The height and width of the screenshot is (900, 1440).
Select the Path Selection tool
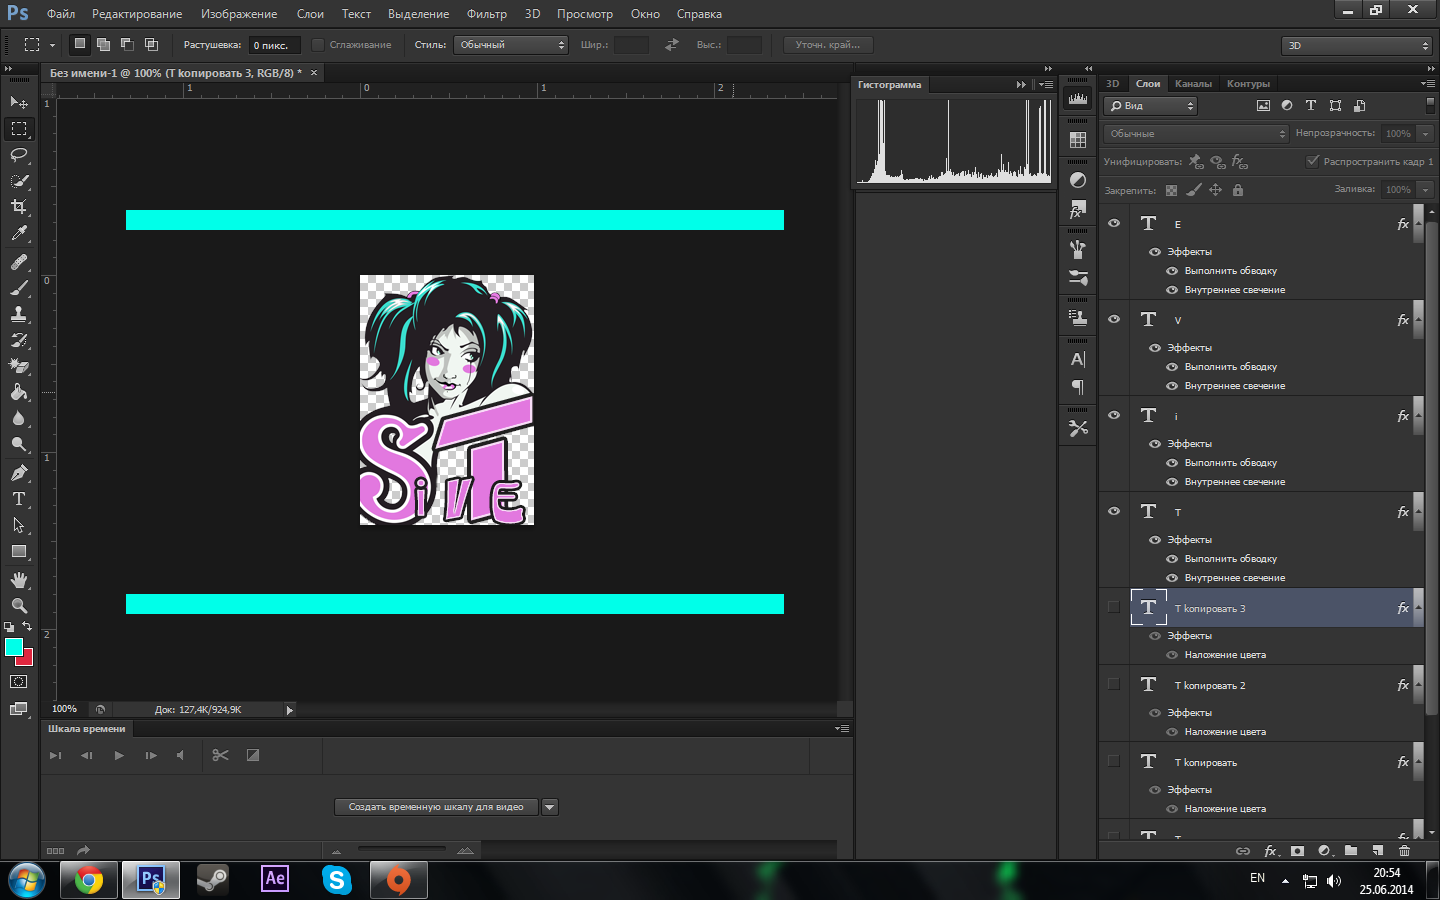coord(19,525)
